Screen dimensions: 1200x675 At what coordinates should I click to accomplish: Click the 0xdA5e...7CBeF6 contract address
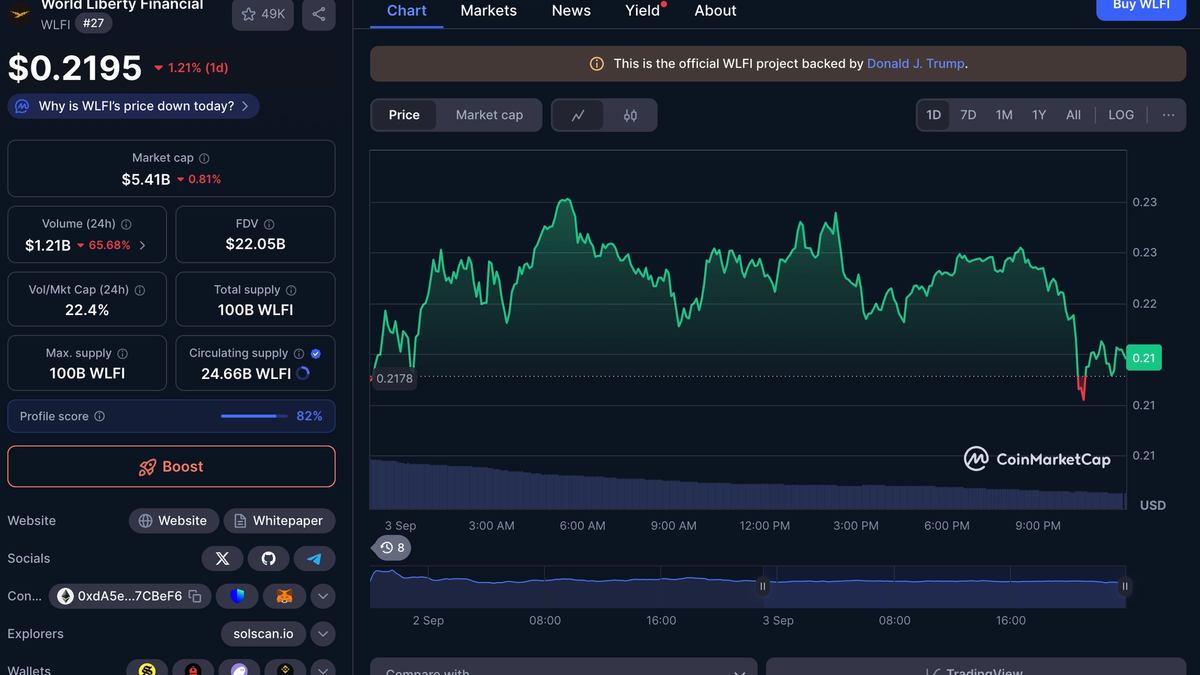click(x=130, y=596)
